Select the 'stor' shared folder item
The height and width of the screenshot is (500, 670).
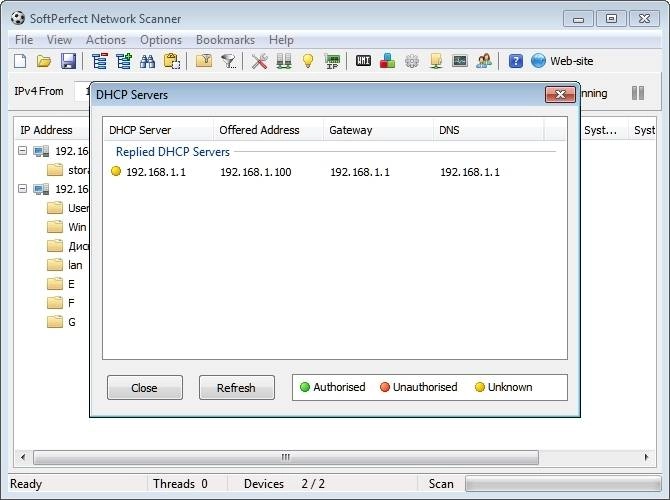pyautogui.click(x=68, y=170)
